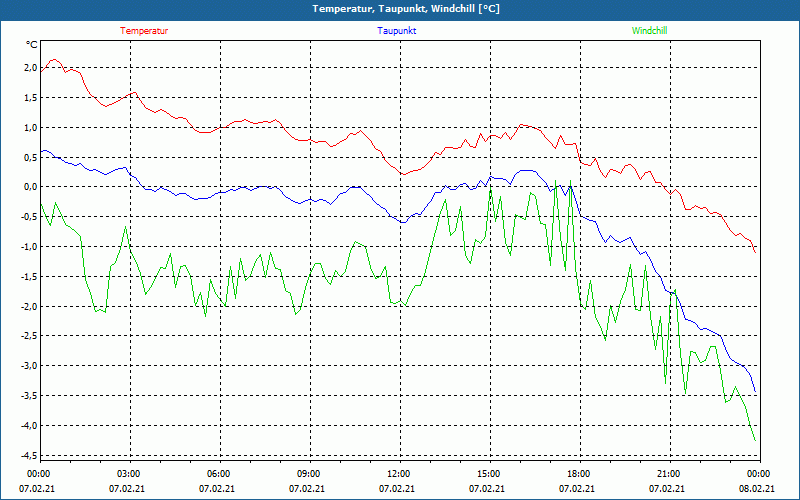Viewport: 800px width, 500px height.
Task: Click the -0,5 y-axis value
Action: pyautogui.click(x=29, y=217)
